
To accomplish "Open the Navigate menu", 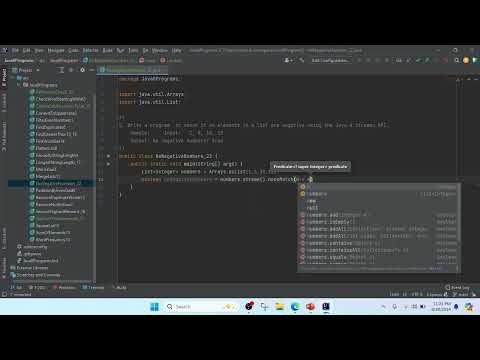I will 56,50.
